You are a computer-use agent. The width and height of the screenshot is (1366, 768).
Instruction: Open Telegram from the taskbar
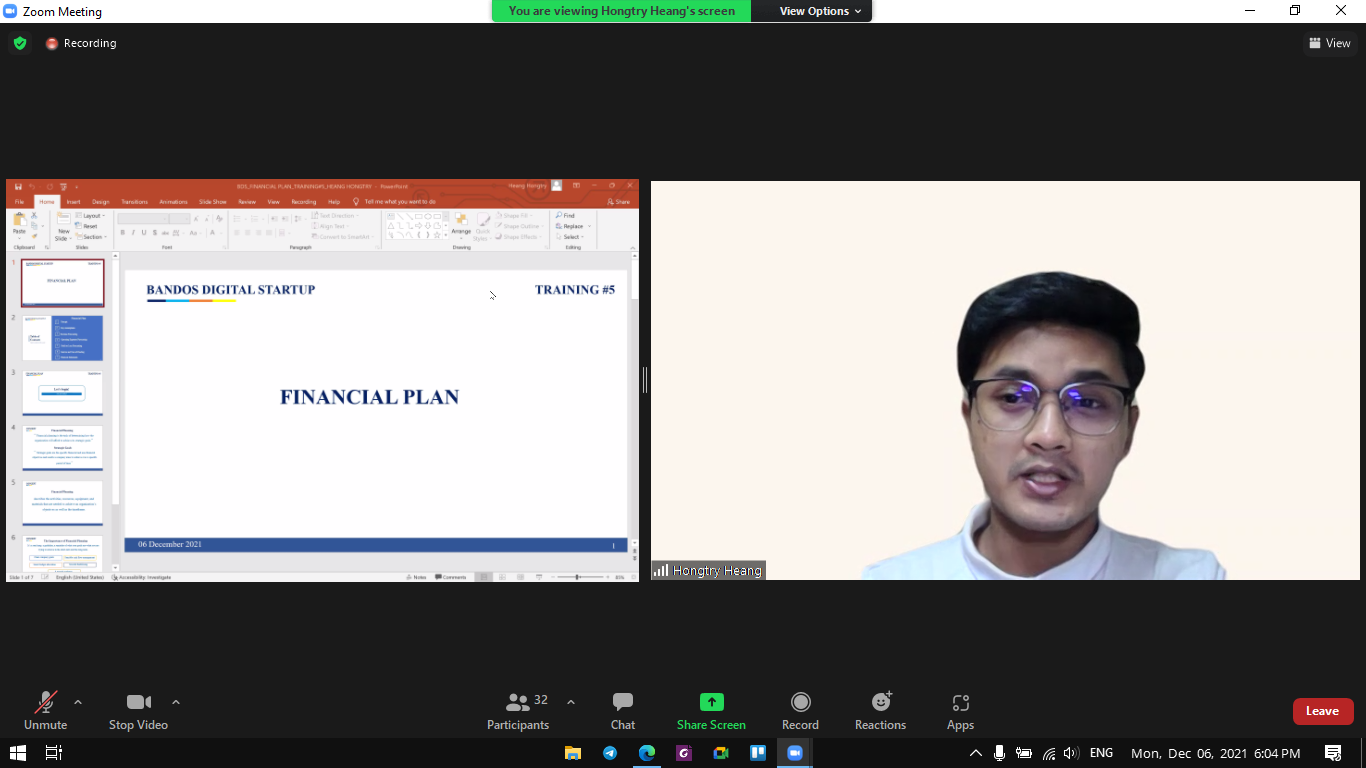610,753
